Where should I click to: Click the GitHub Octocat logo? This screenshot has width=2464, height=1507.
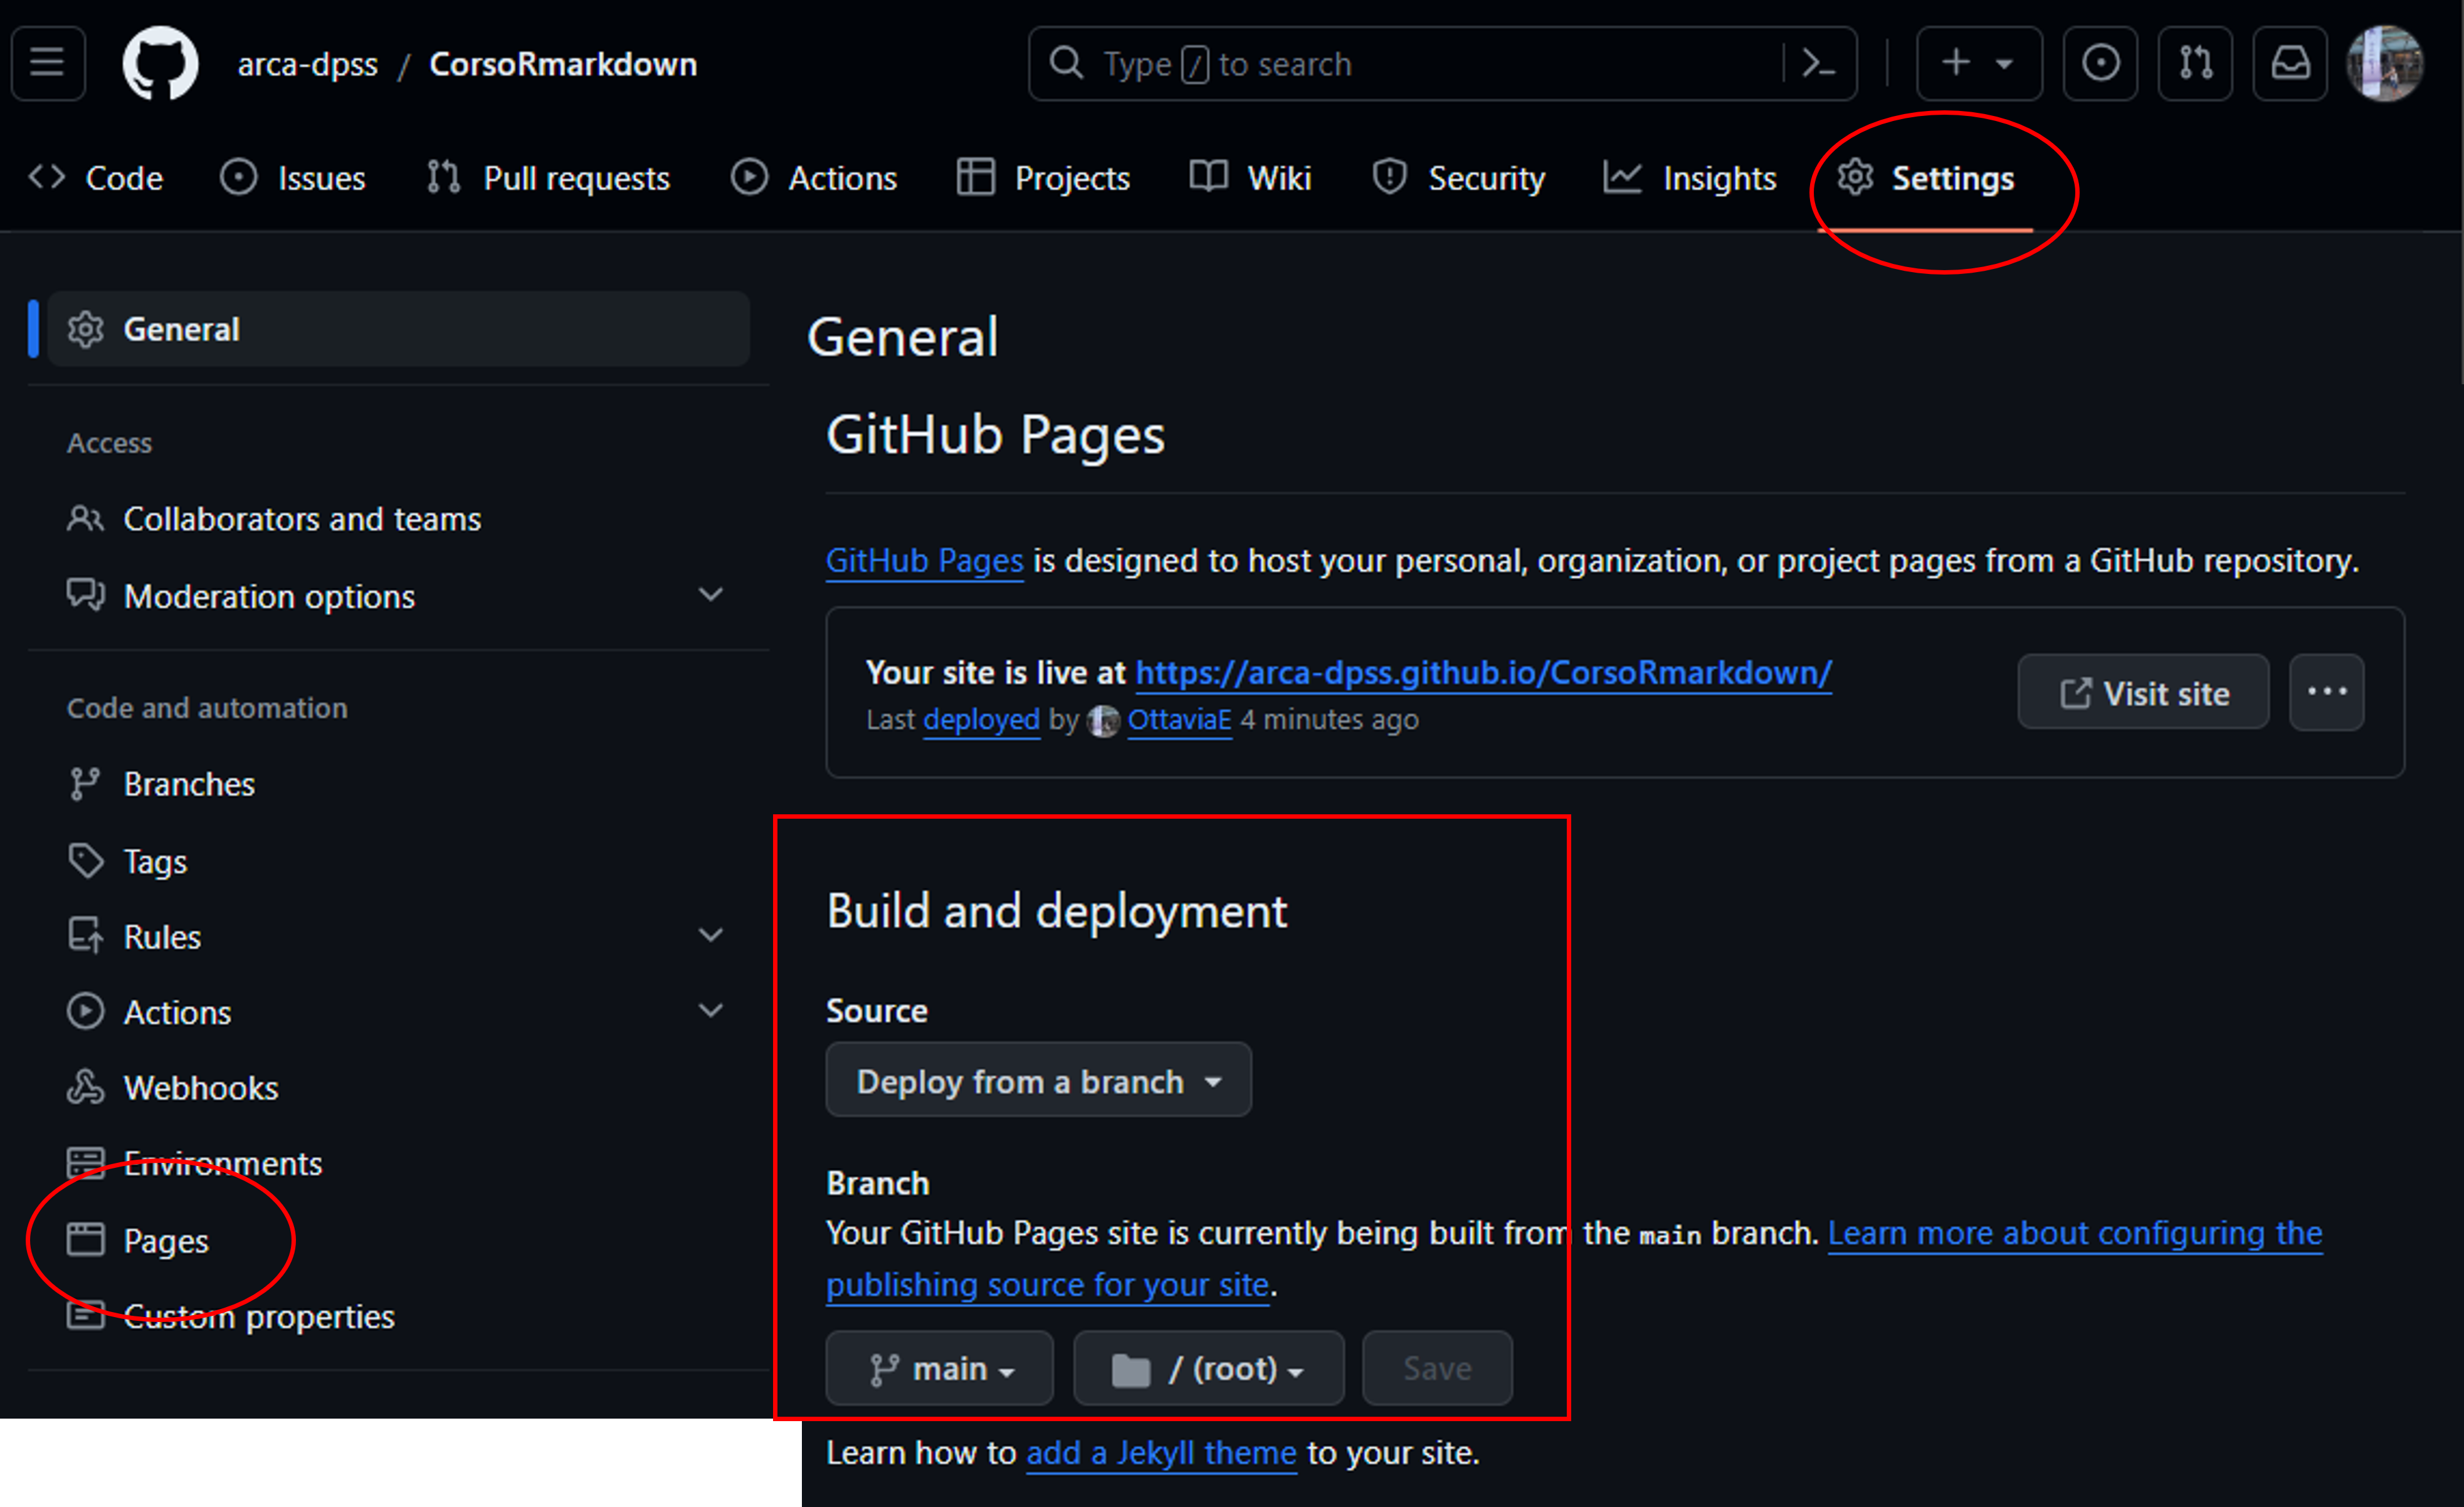(x=160, y=63)
